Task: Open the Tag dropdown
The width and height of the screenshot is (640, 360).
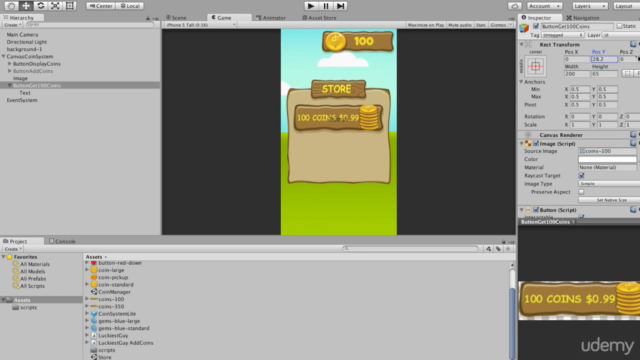Action: pyautogui.click(x=562, y=35)
